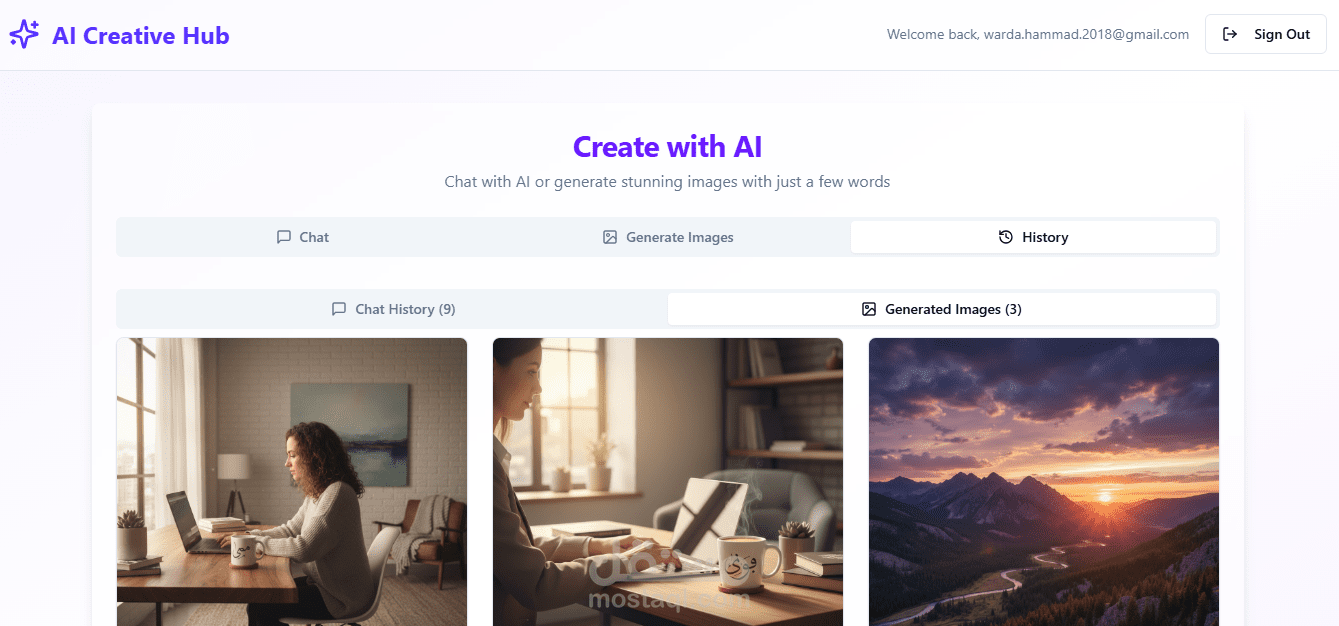Open the curly-haired woman at laptop image

(x=292, y=482)
